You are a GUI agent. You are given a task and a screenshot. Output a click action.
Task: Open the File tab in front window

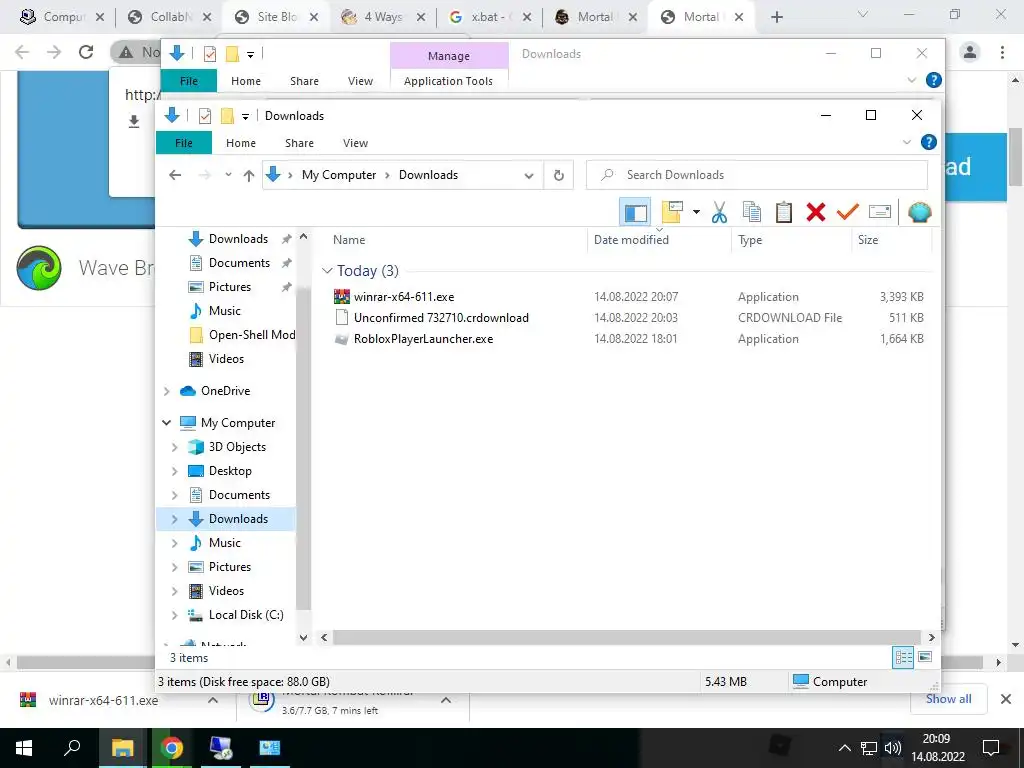(x=184, y=143)
